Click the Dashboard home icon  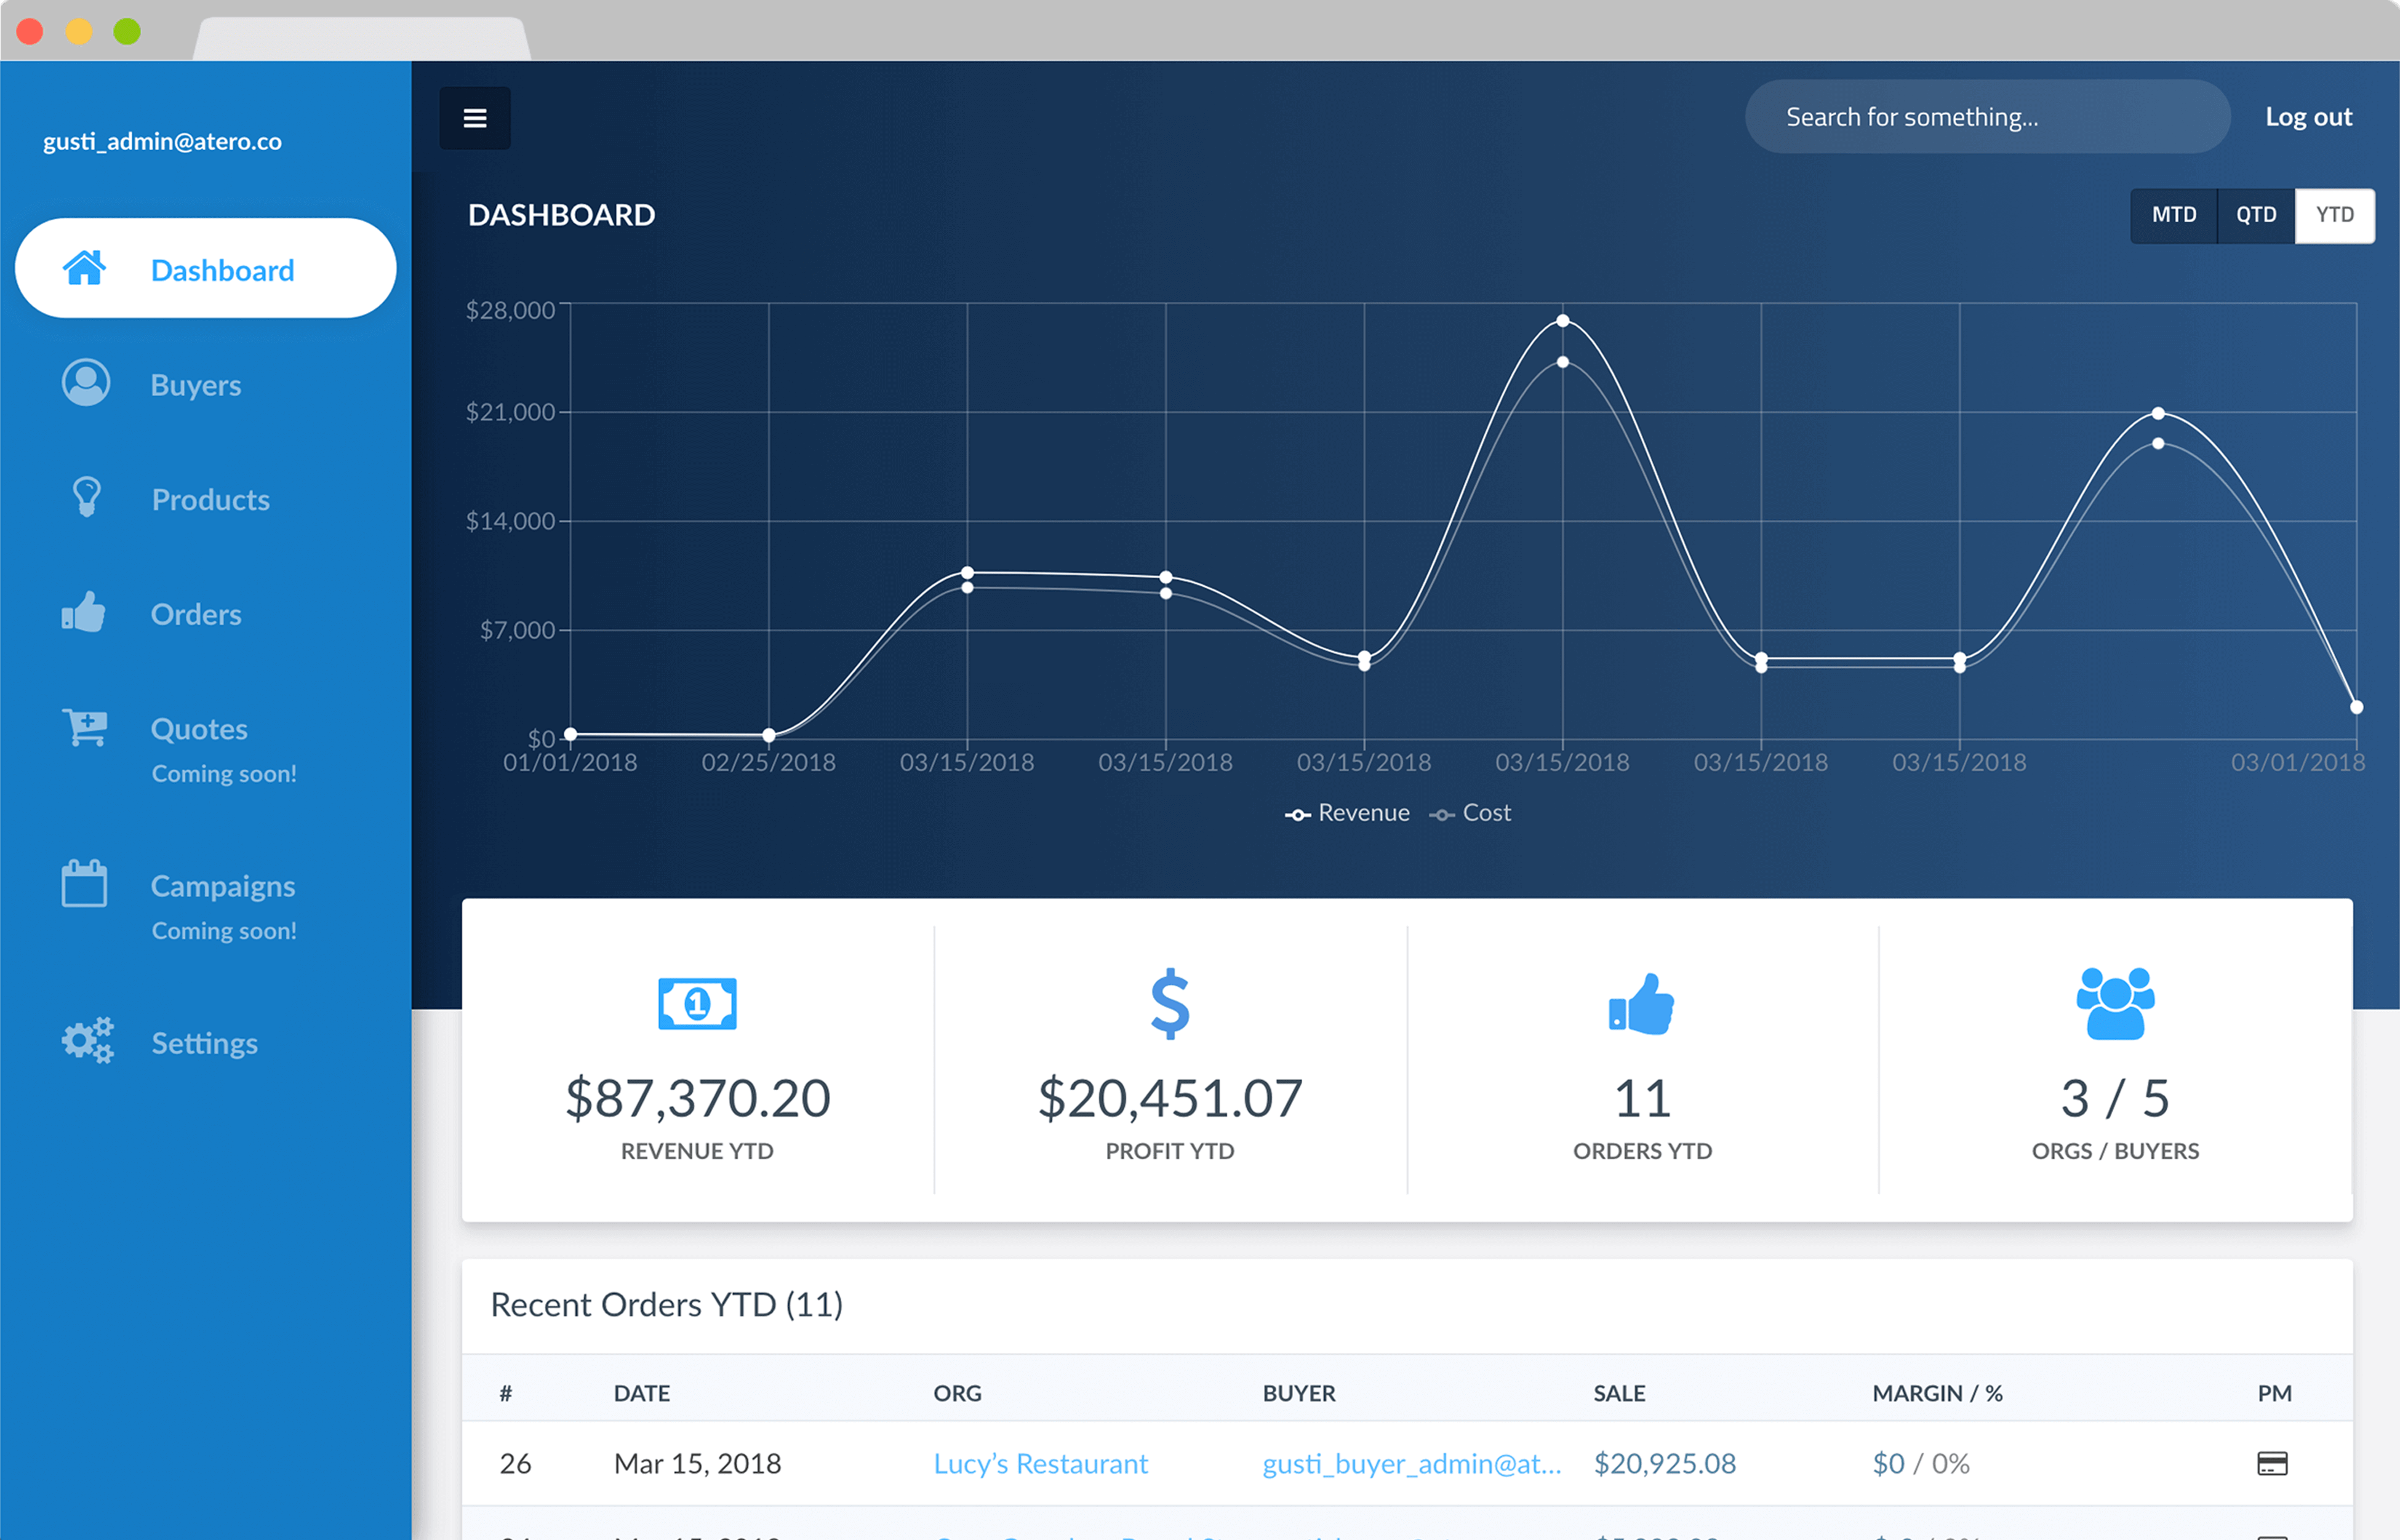tap(84, 268)
